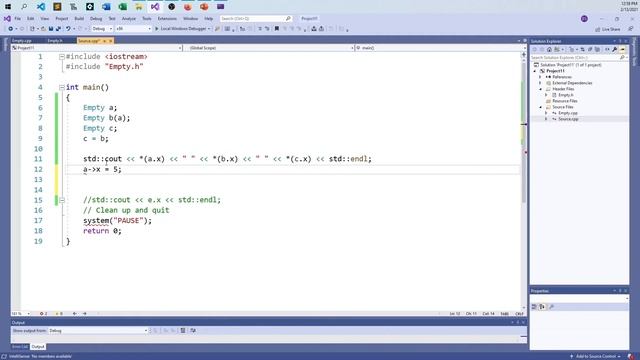Click the Collapse All icon in Solution Explorer
This screenshot has width=640, height=360.
coord(590,49)
